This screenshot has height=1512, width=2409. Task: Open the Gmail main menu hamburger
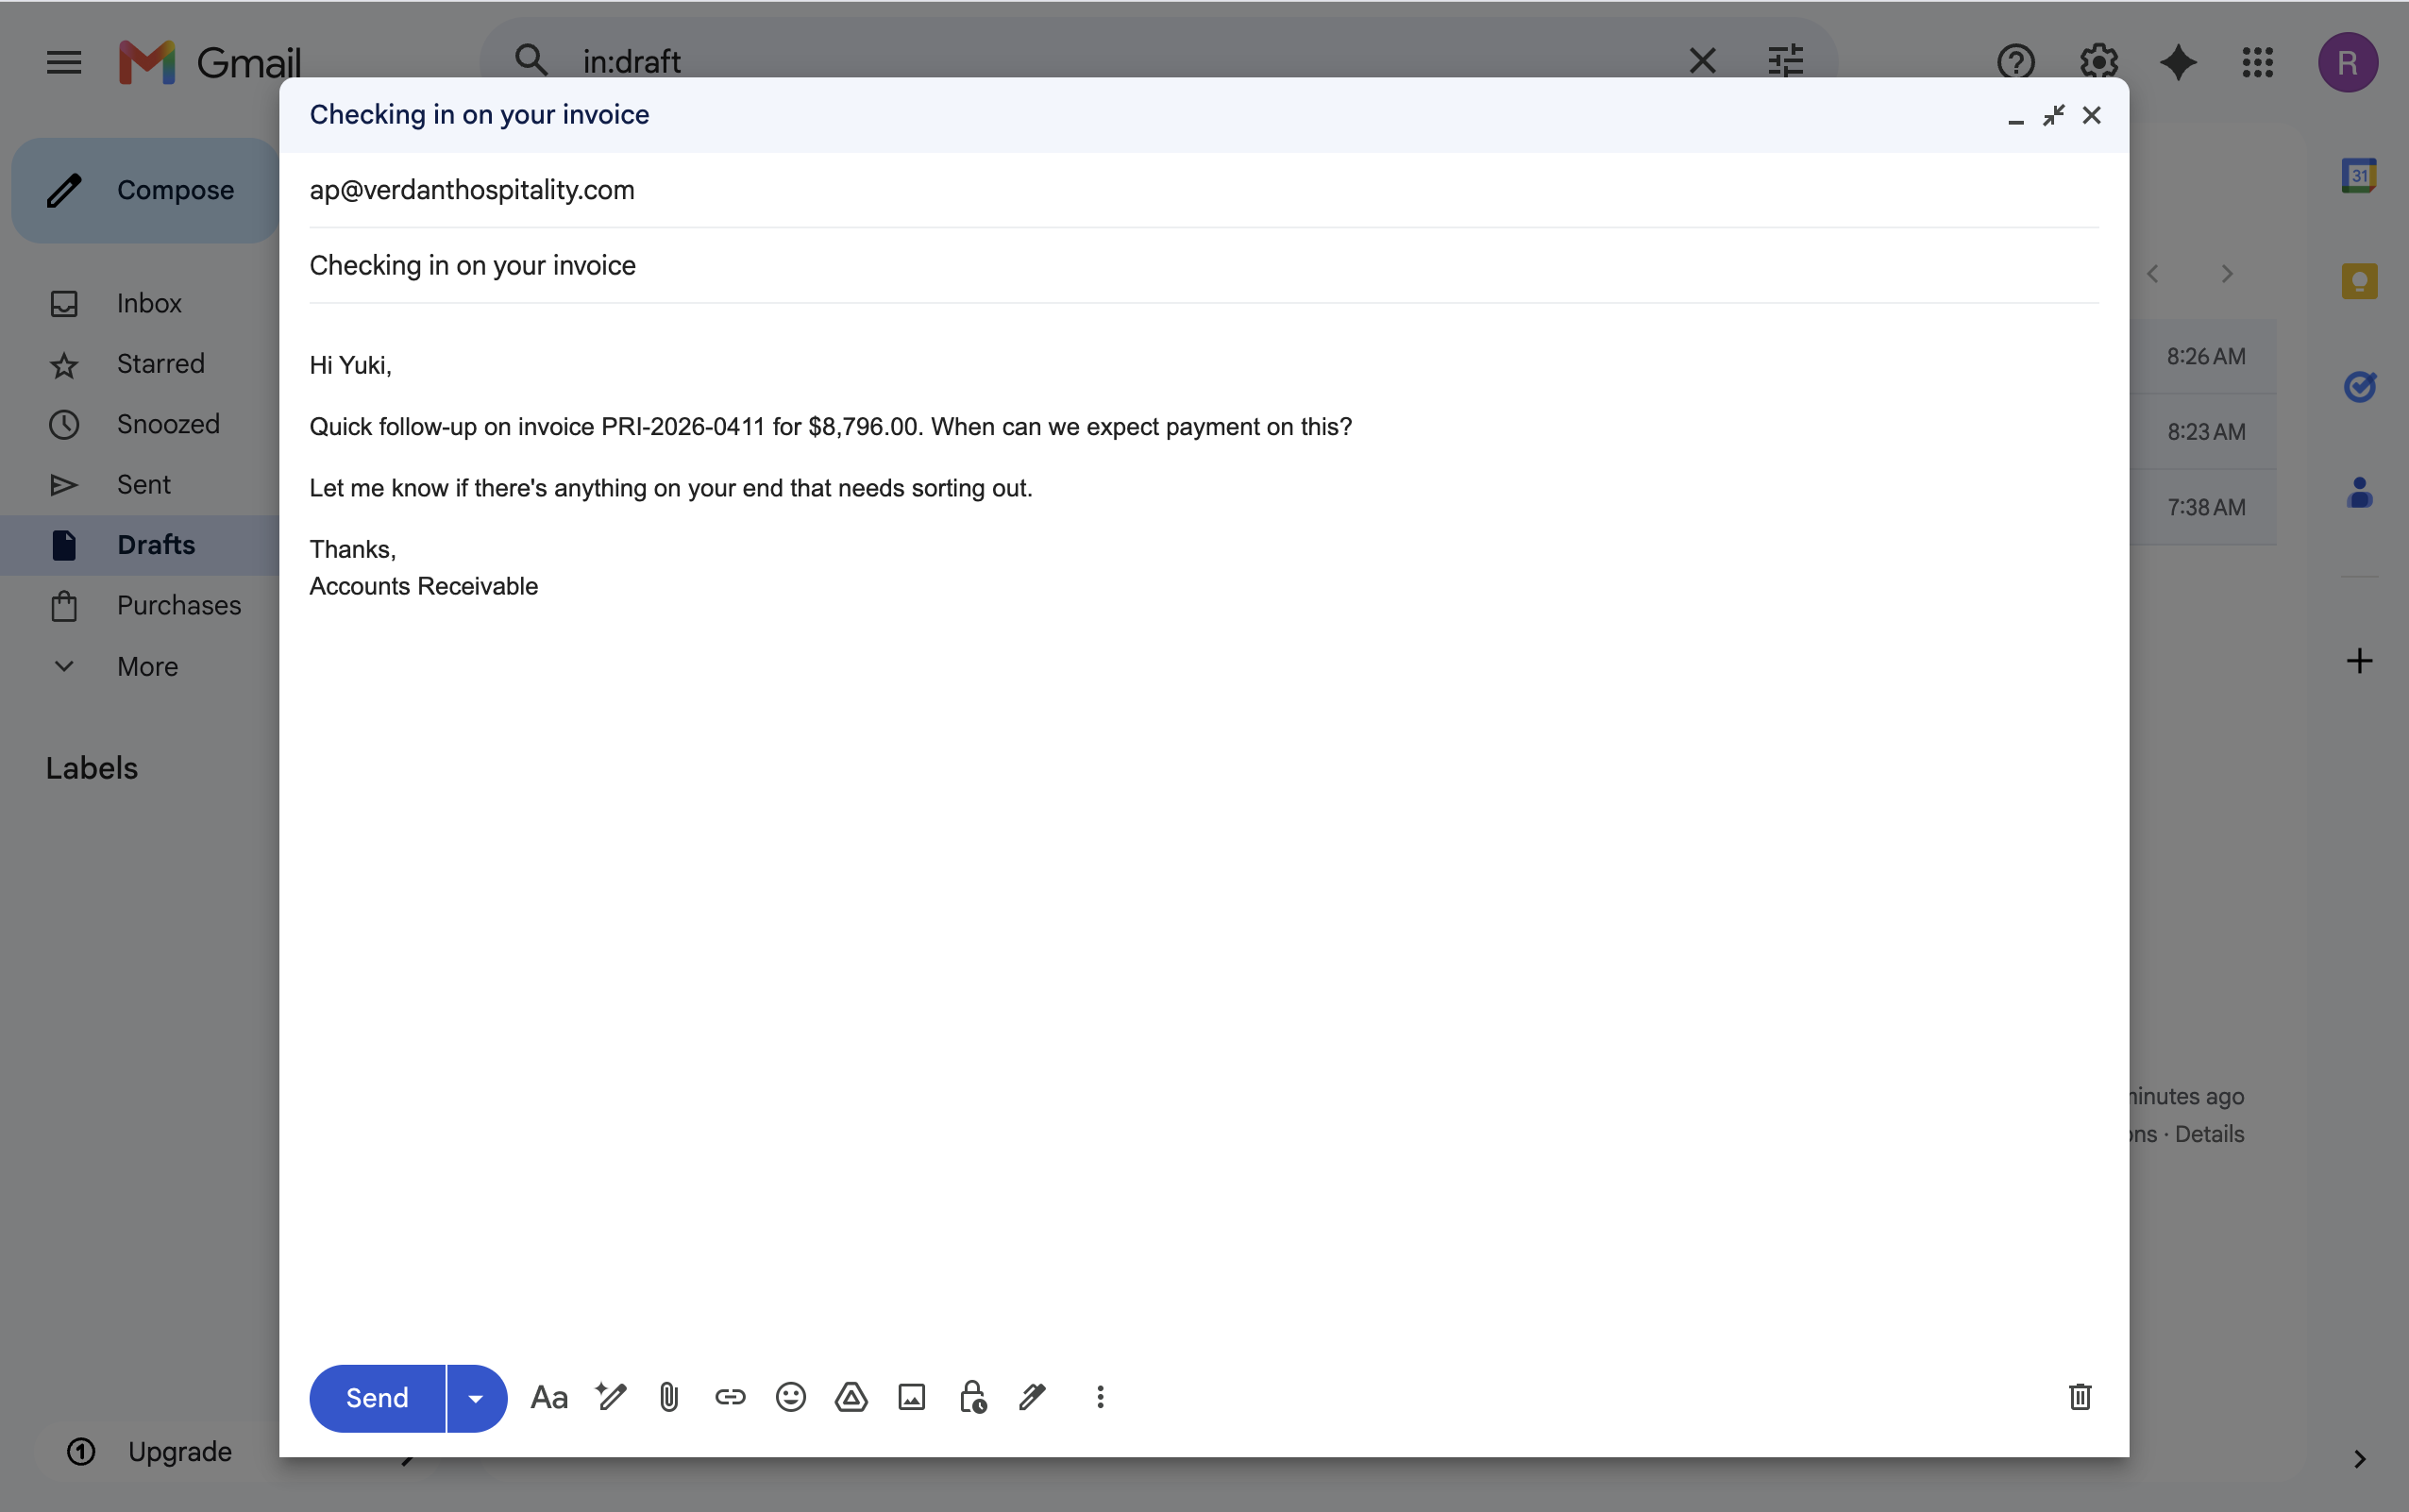coord(64,62)
